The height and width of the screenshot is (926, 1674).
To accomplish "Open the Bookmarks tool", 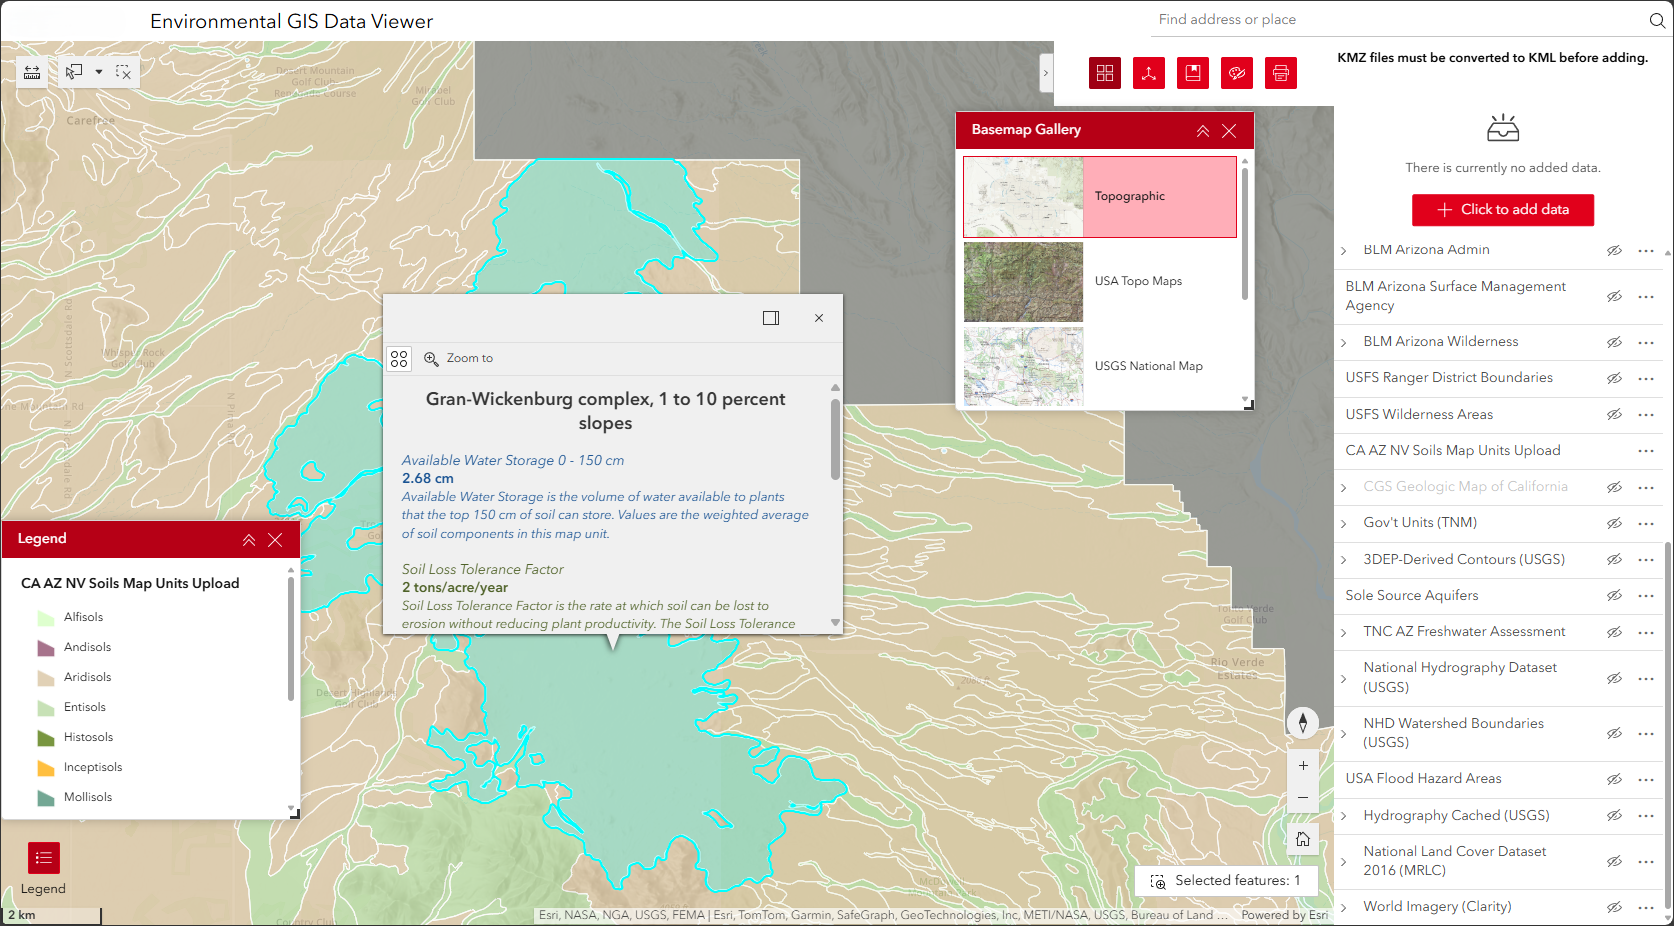I will coord(1192,72).
